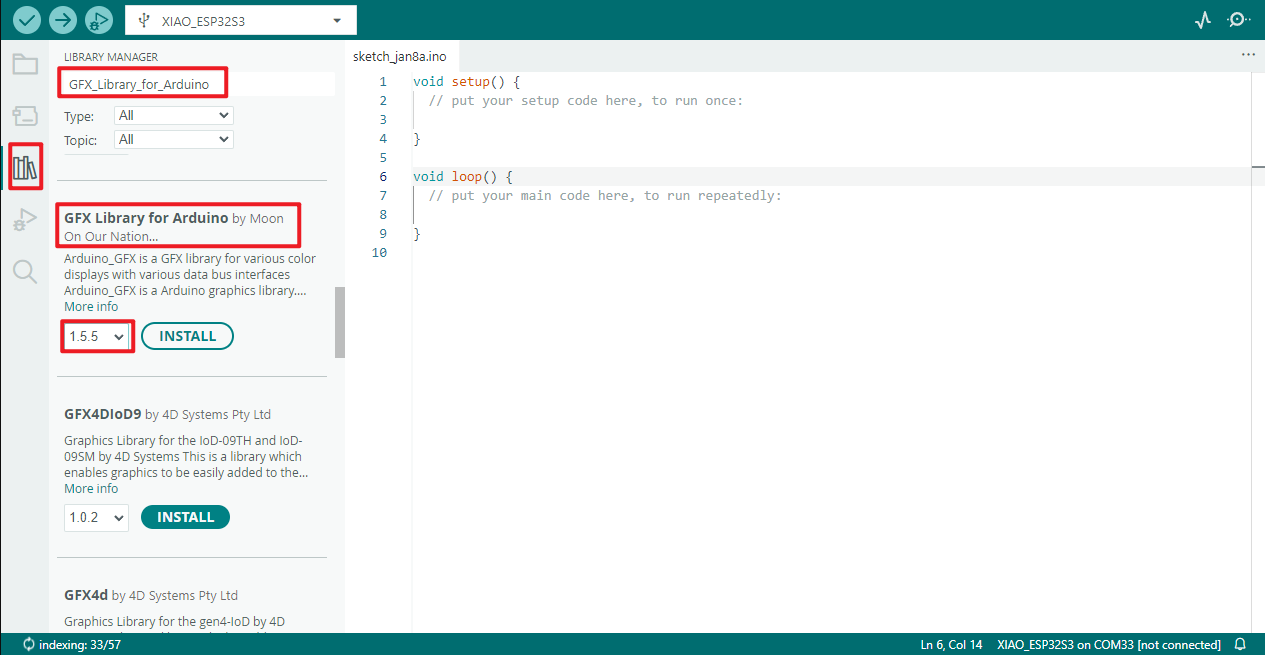Open the Search magnifier in sidebar

tap(25, 271)
